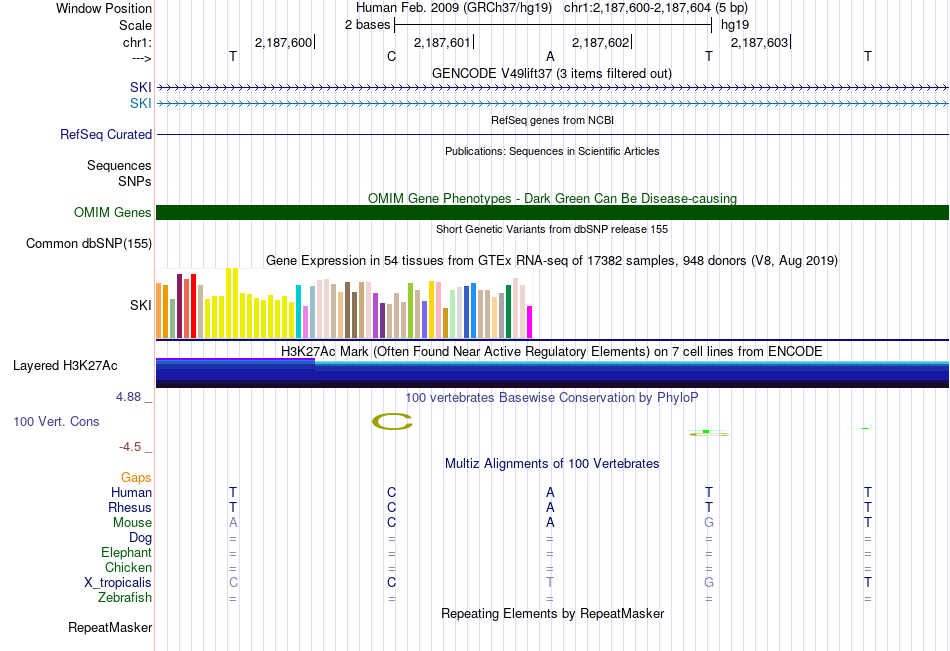The height and width of the screenshot is (651, 950).
Task: Click the Human species row label
Action: tap(131, 492)
